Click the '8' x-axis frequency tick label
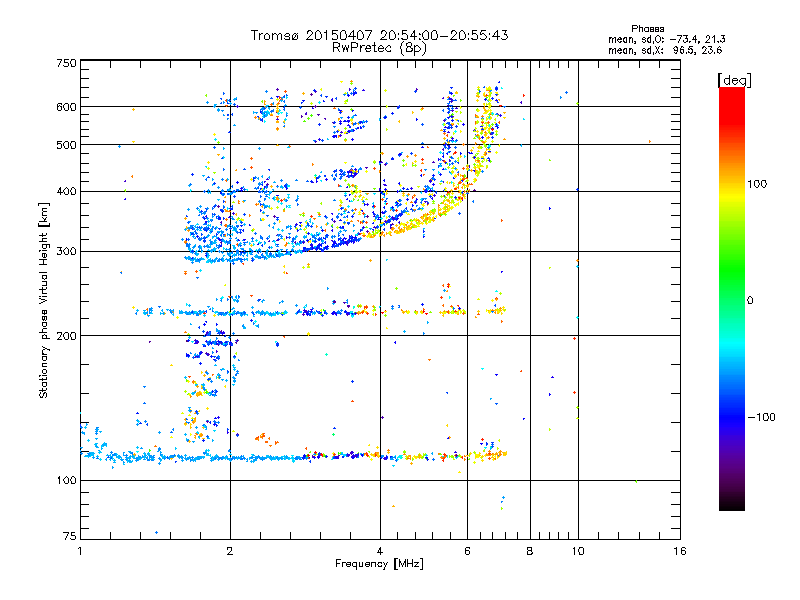The image size is (800, 600). point(530,551)
